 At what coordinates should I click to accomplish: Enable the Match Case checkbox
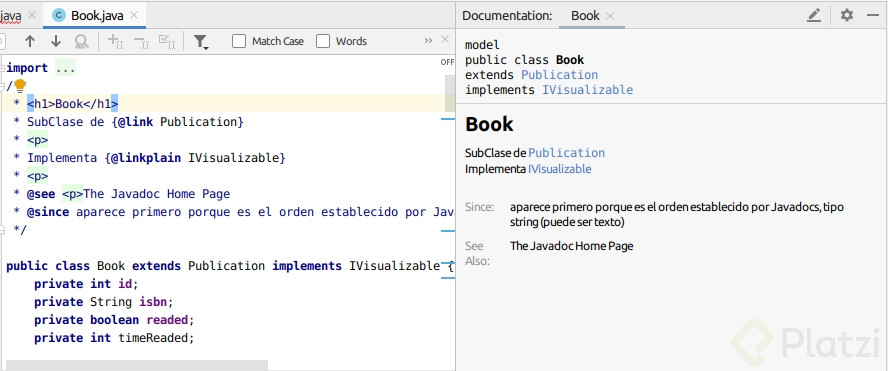239,41
